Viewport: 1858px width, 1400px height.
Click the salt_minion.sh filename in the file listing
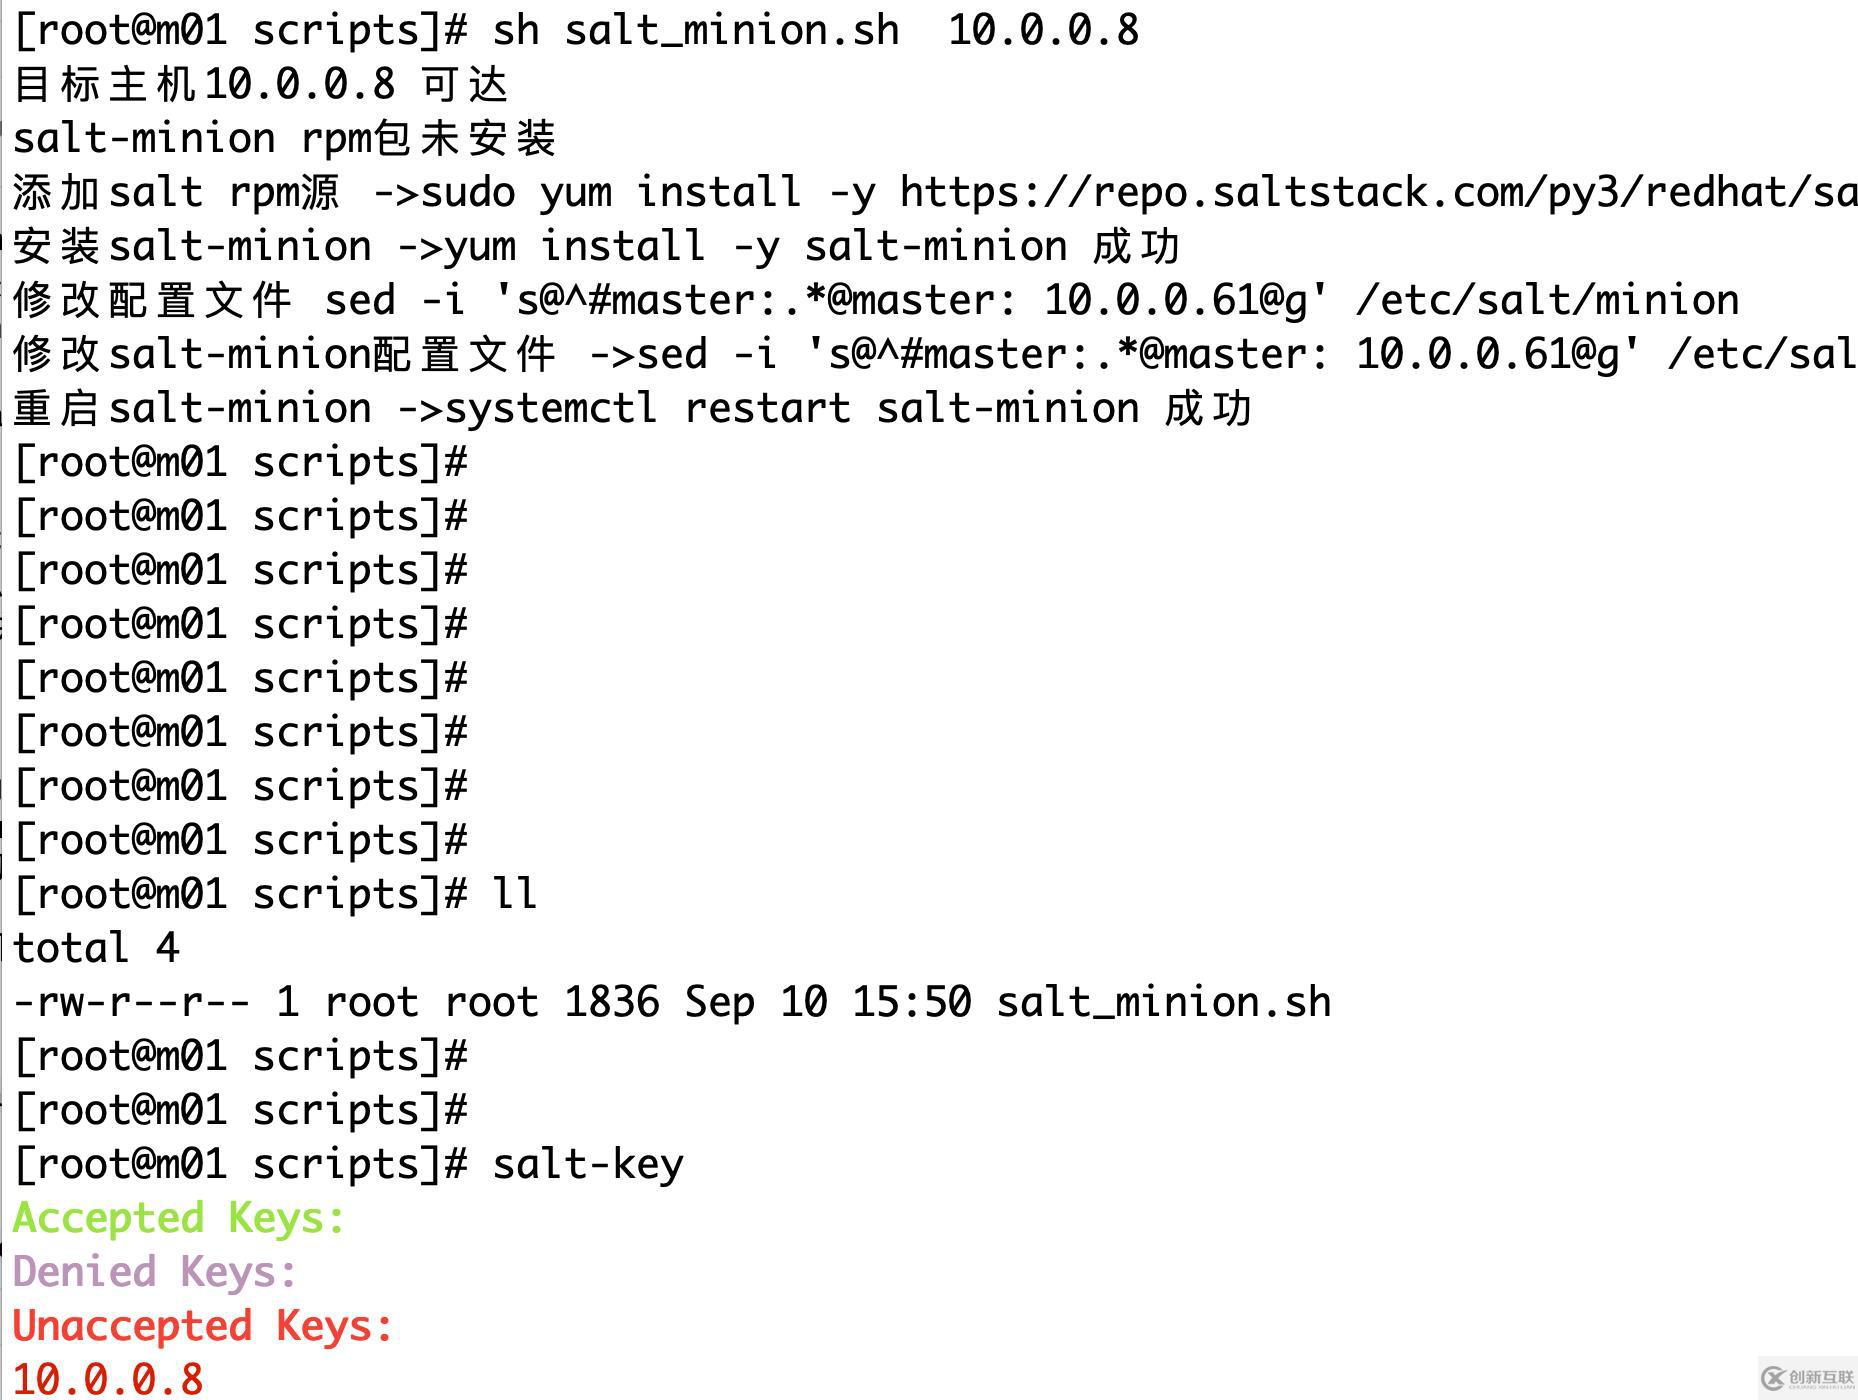point(1163,1002)
